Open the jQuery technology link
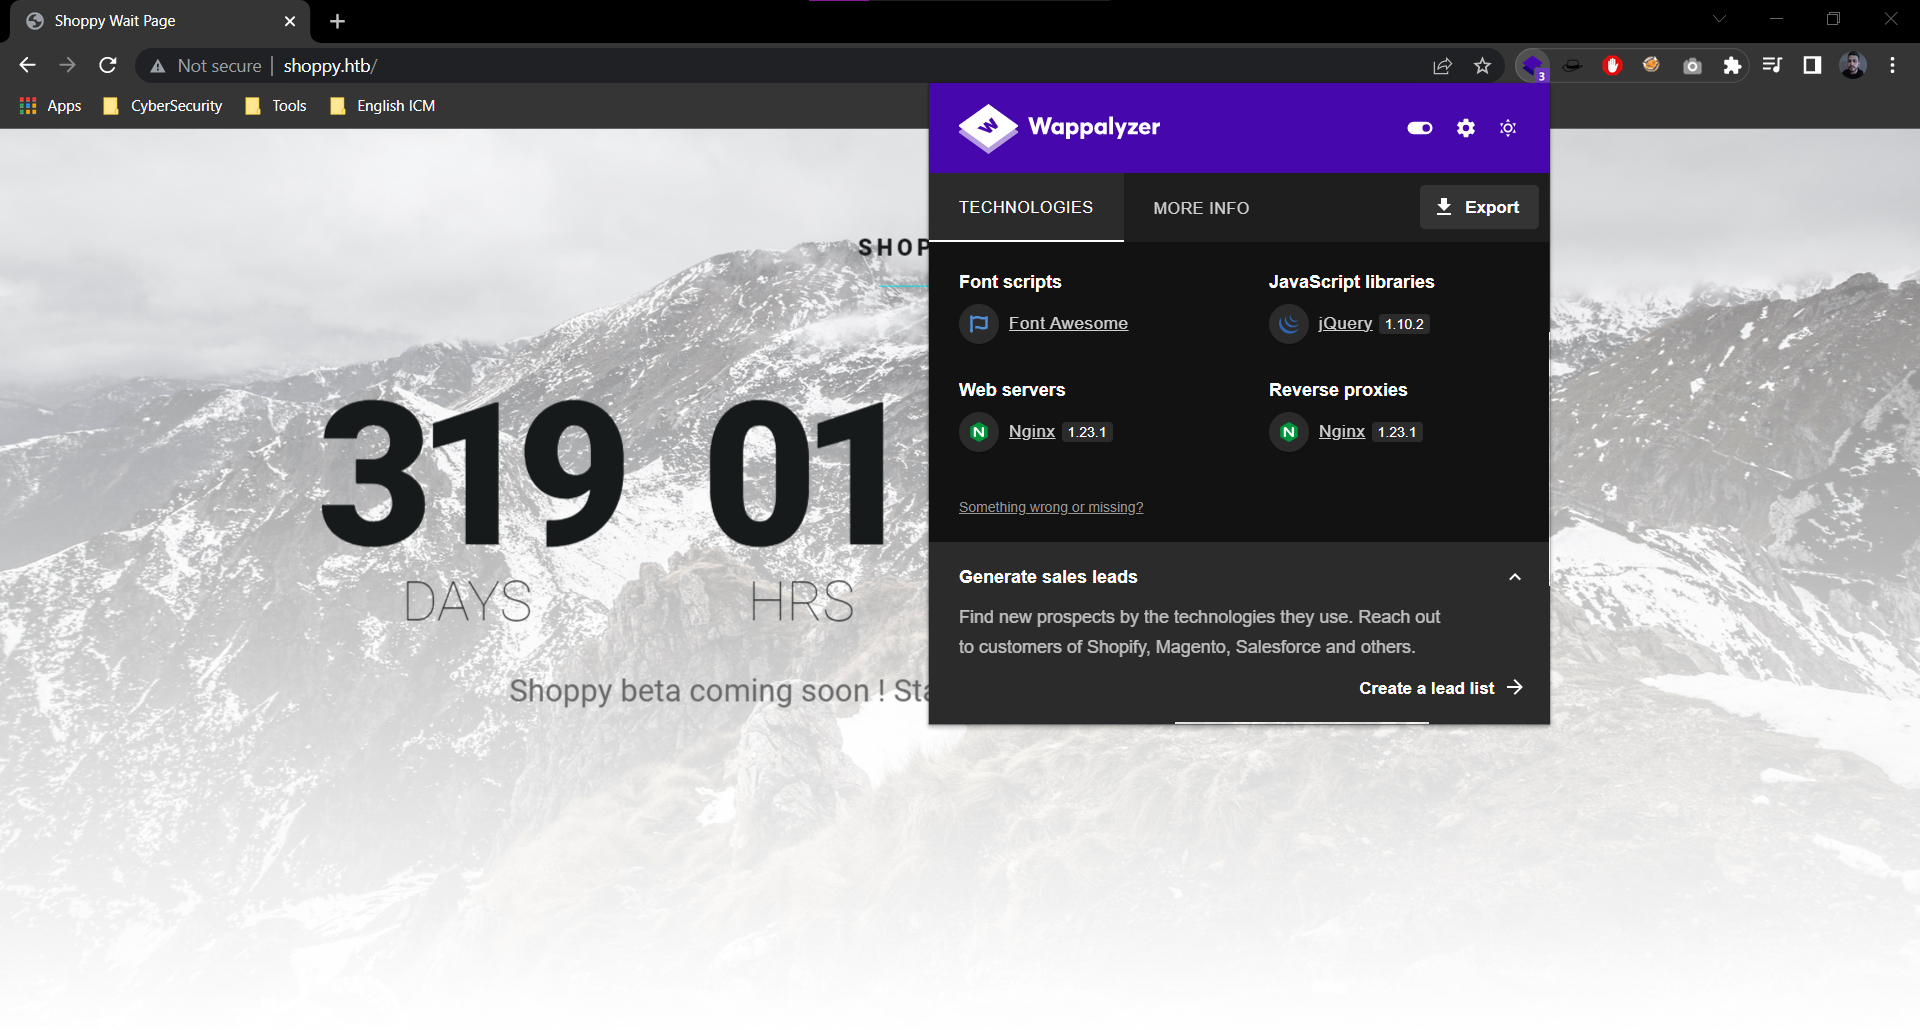Image resolution: width=1920 pixels, height=1030 pixels. coord(1345,323)
